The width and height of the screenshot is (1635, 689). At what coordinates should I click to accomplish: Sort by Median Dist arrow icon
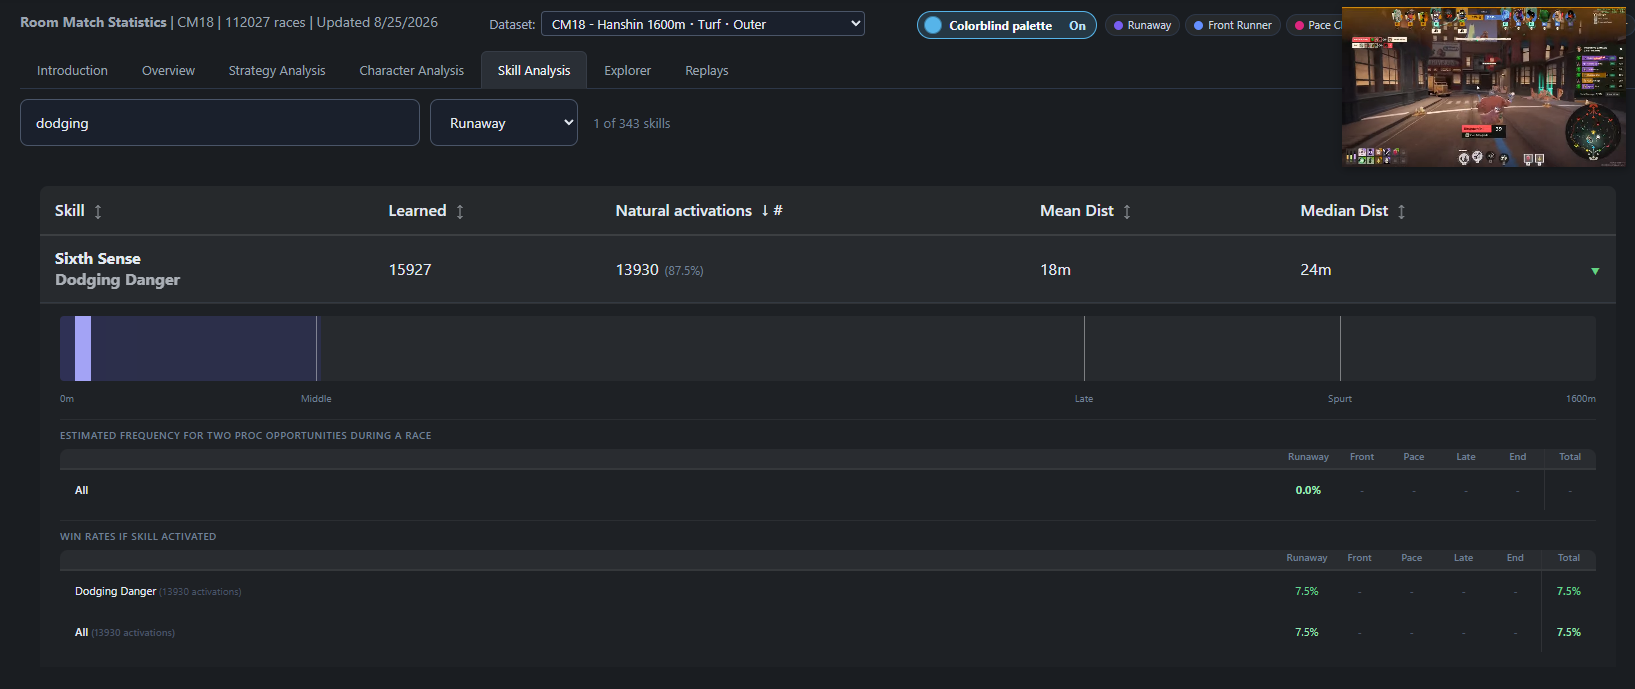coord(1401,212)
